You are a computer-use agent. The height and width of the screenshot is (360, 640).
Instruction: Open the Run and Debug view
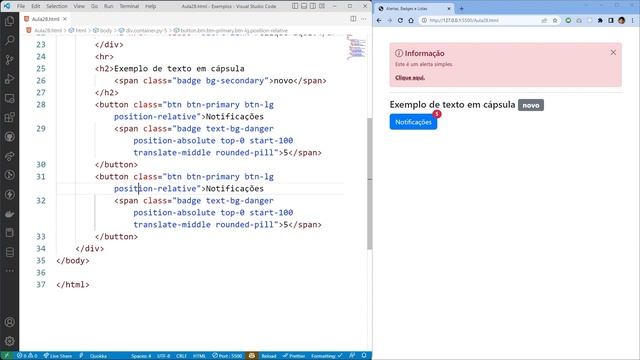pyautogui.click(x=9, y=79)
